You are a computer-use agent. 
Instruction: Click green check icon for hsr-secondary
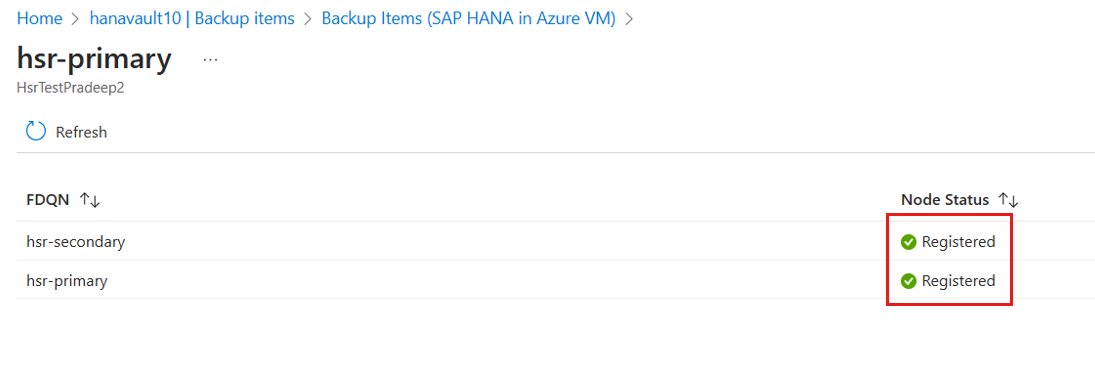(909, 242)
